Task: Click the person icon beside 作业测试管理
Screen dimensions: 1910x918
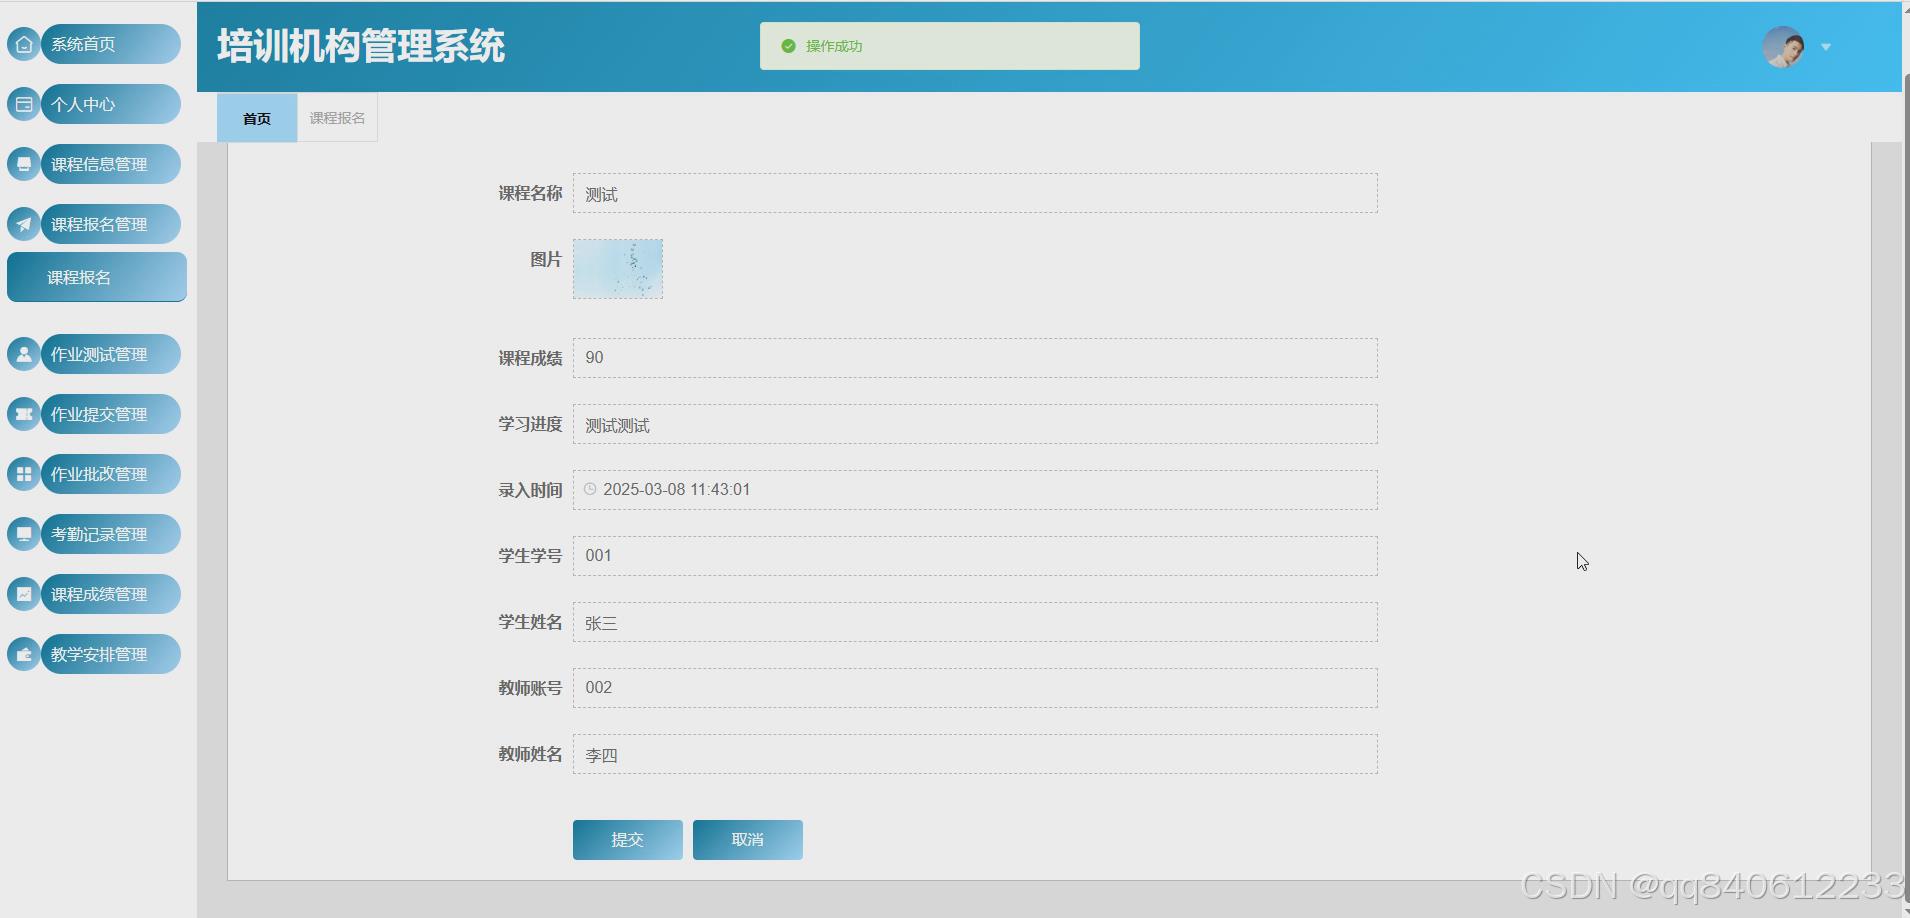Action: pyautogui.click(x=24, y=354)
